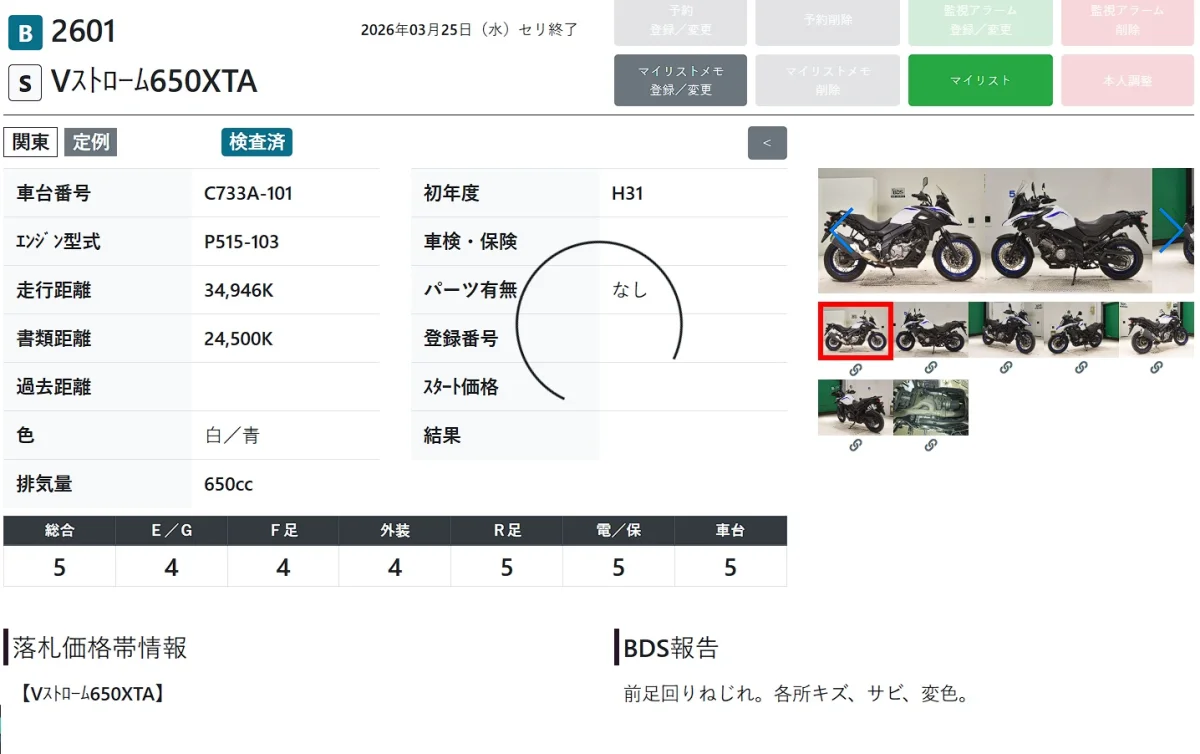
Task: Select the underside photo thumbnail
Action: (x=930, y=407)
